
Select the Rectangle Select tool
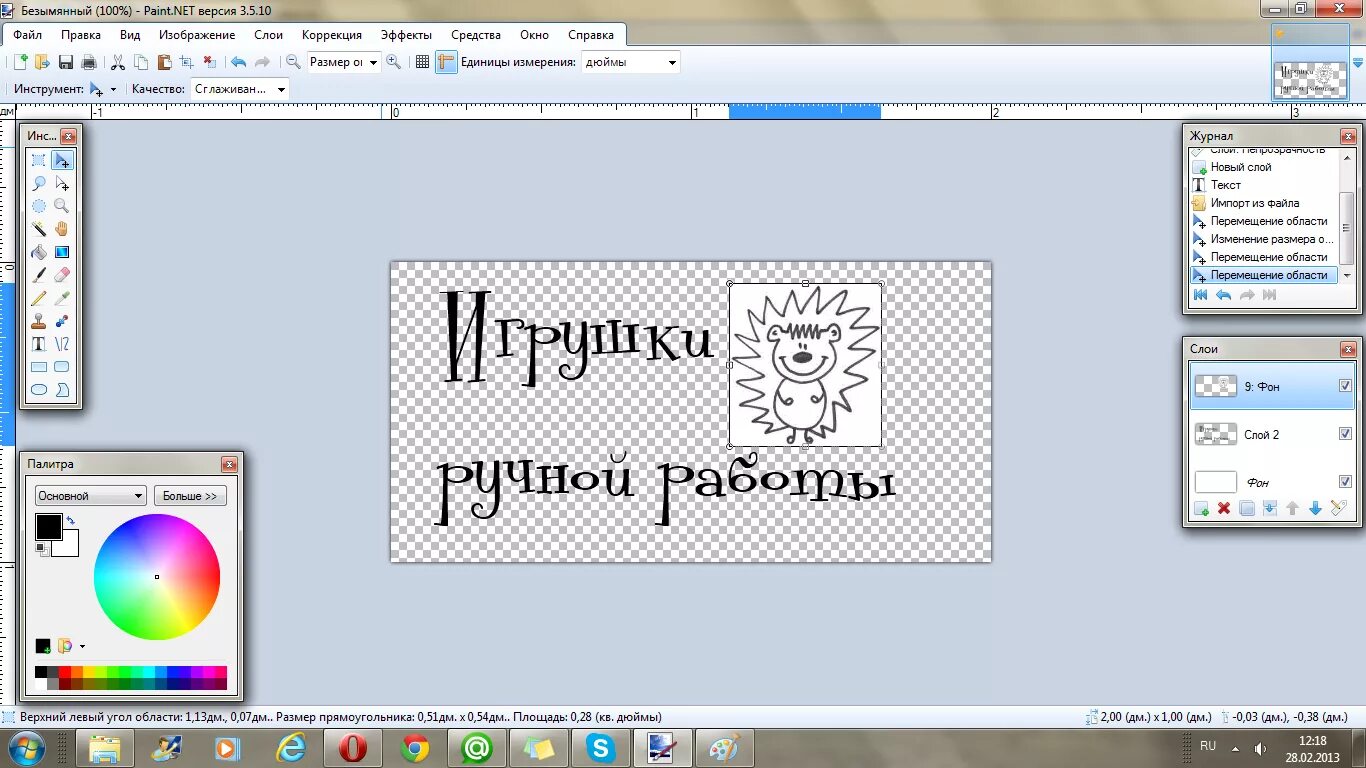pos(39,160)
